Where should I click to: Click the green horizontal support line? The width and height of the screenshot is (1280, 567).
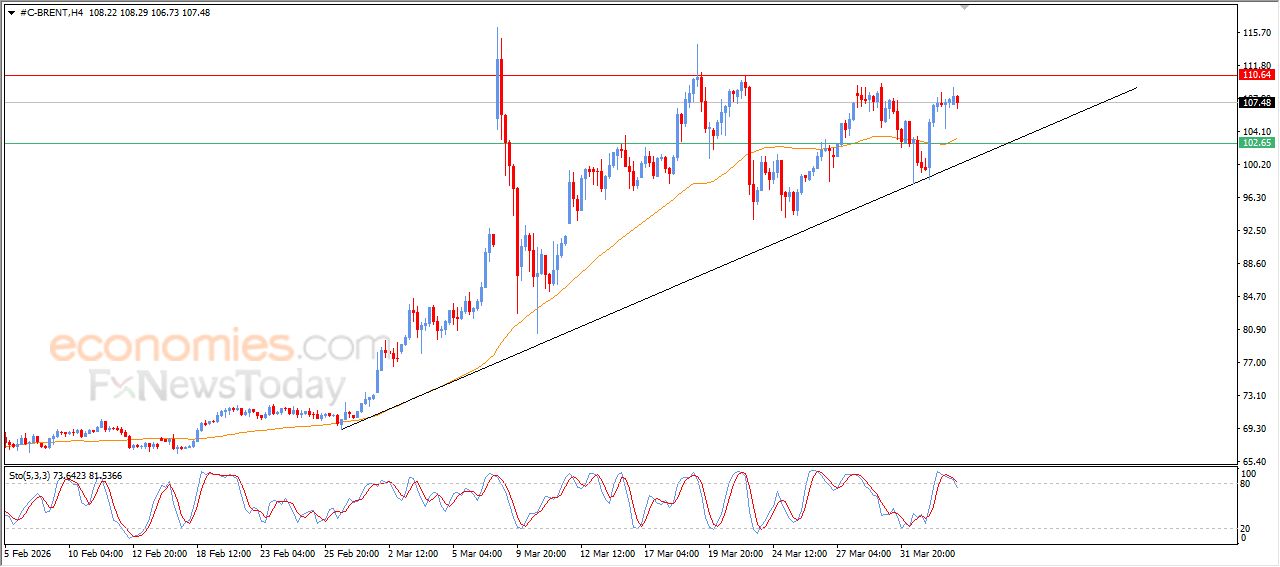pos(300,143)
